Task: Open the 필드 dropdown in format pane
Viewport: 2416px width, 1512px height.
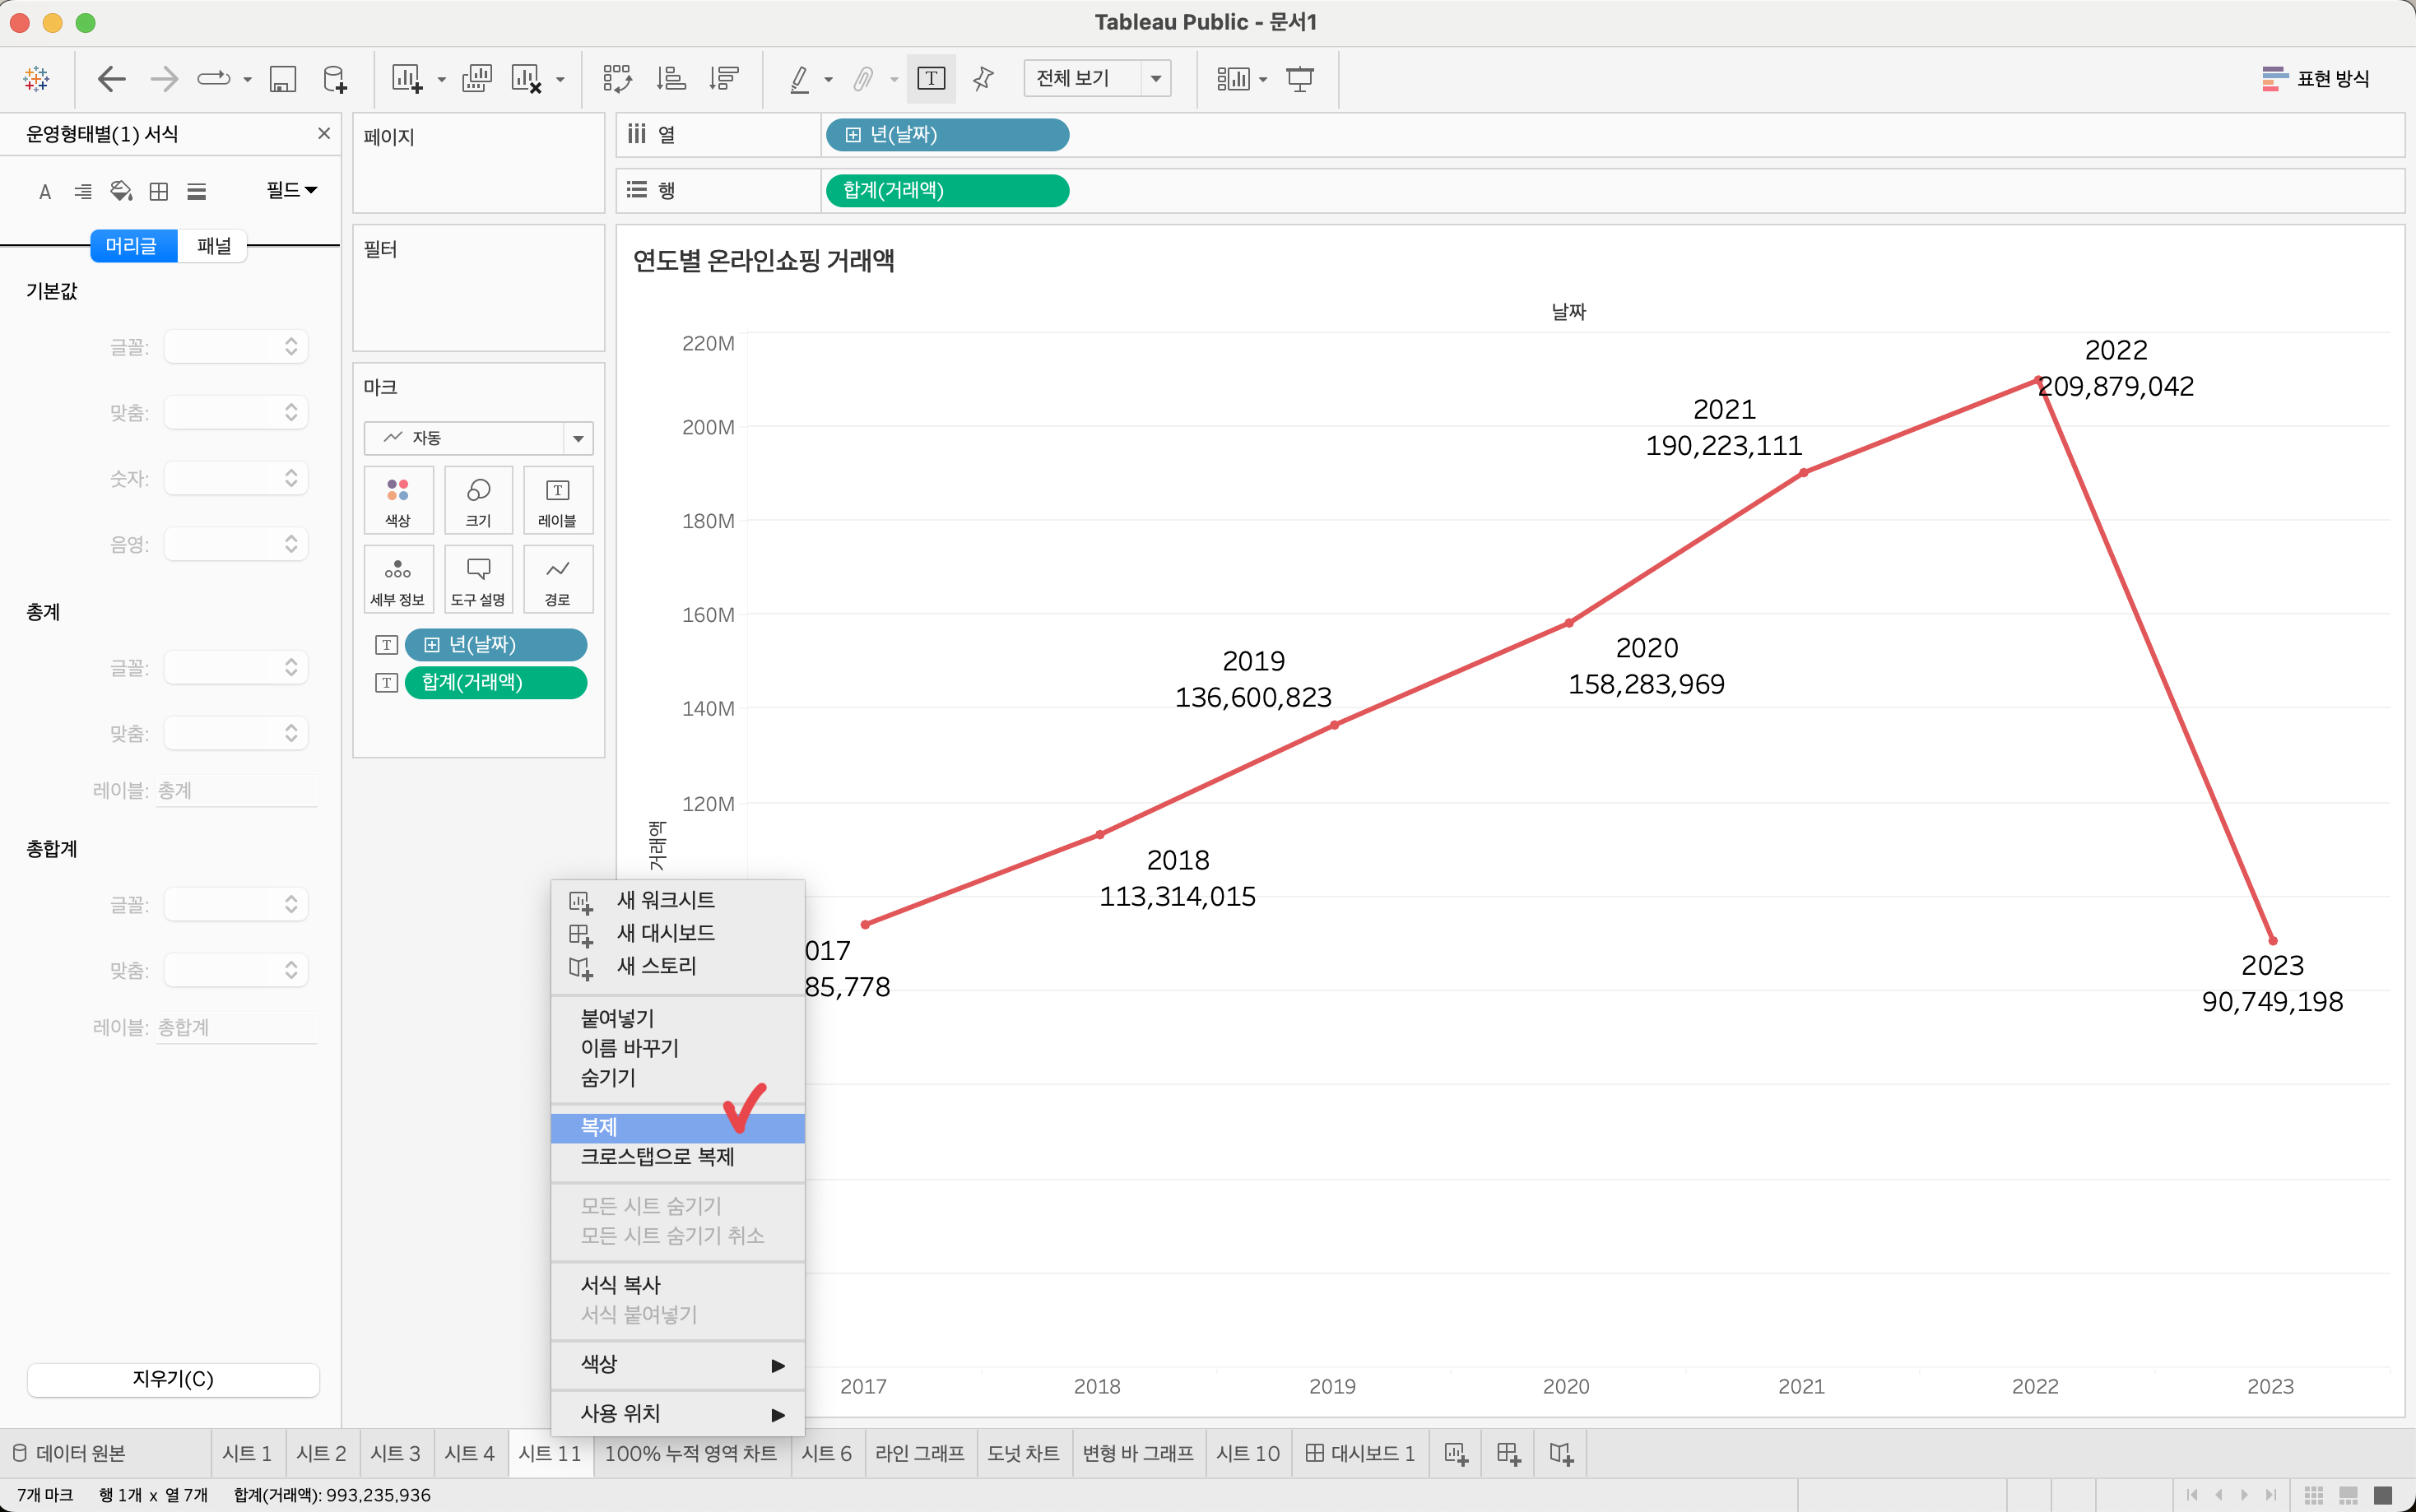Action: coord(291,190)
